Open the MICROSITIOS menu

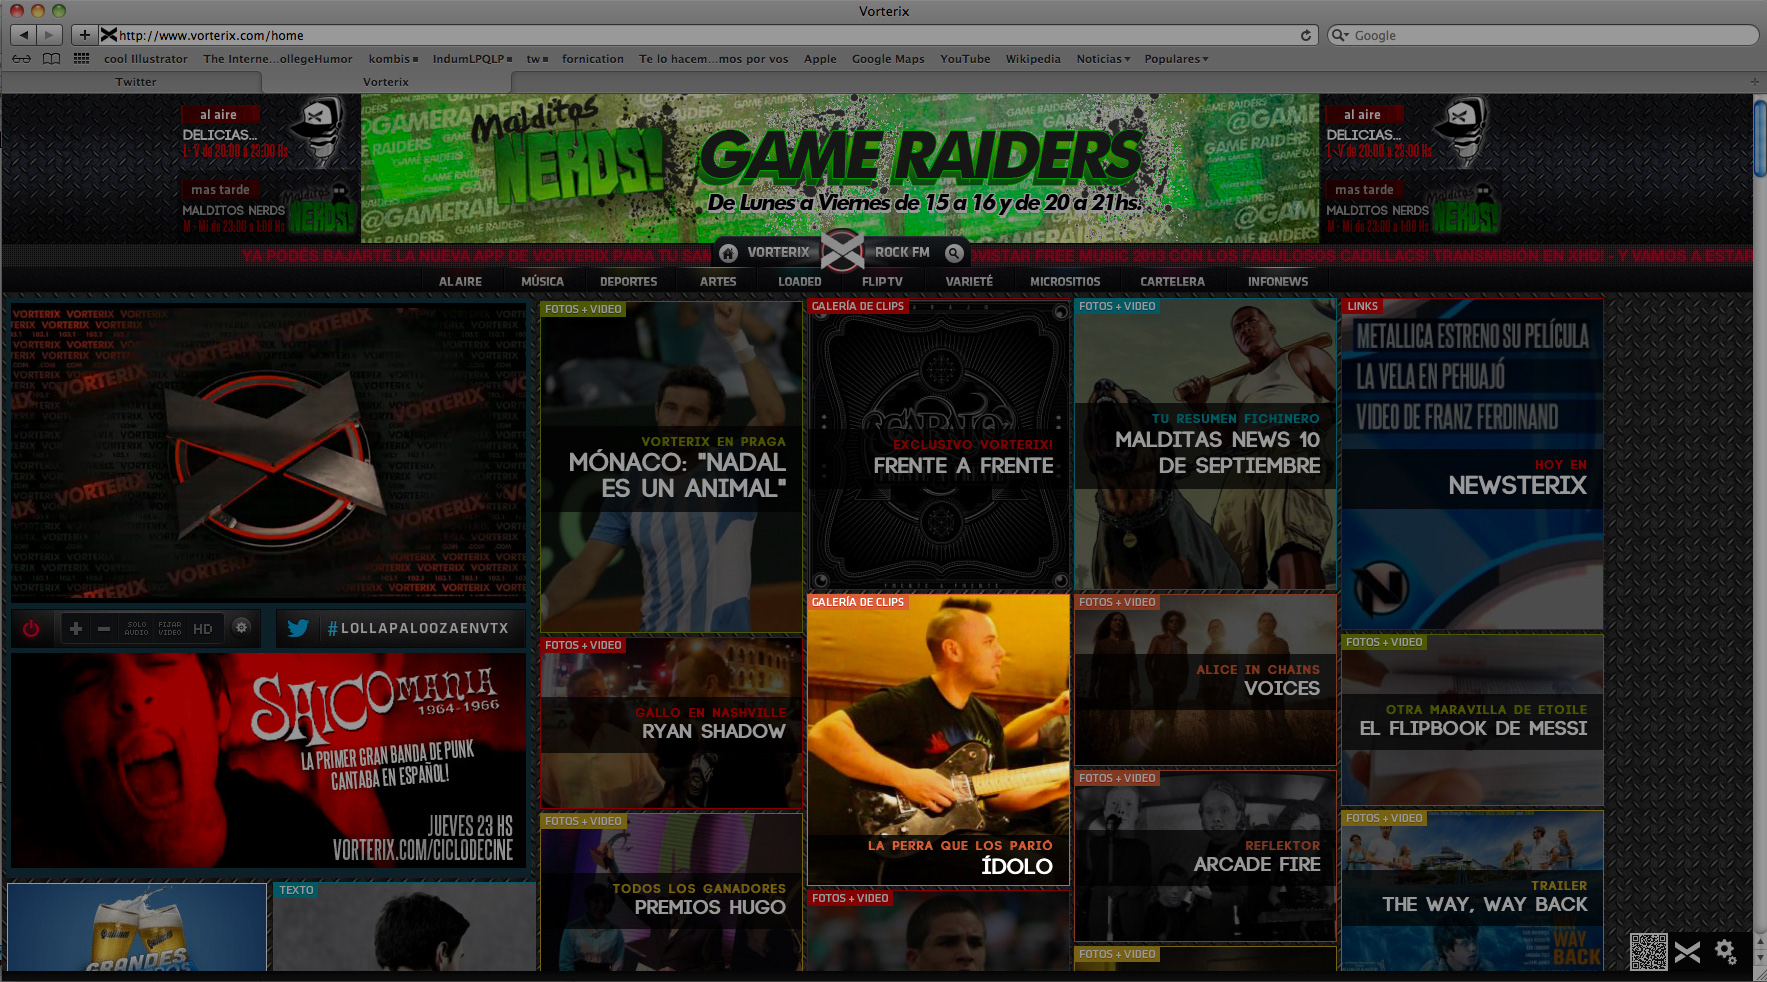tap(1065, 282)
